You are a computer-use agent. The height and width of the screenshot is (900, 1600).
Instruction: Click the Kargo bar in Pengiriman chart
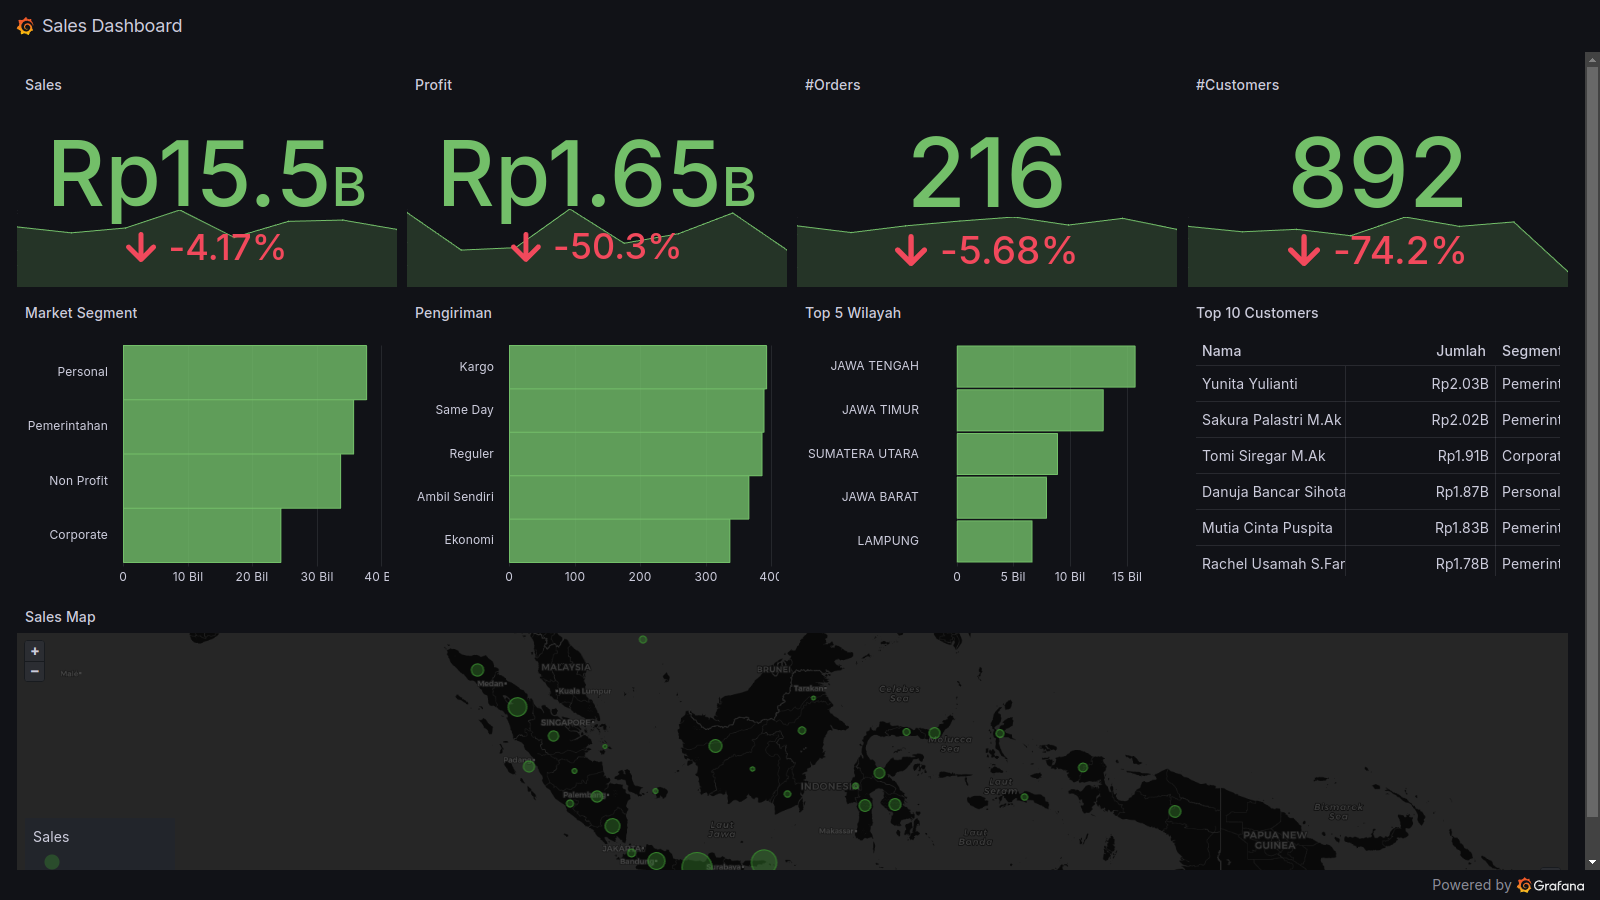[x=637, y=367]
